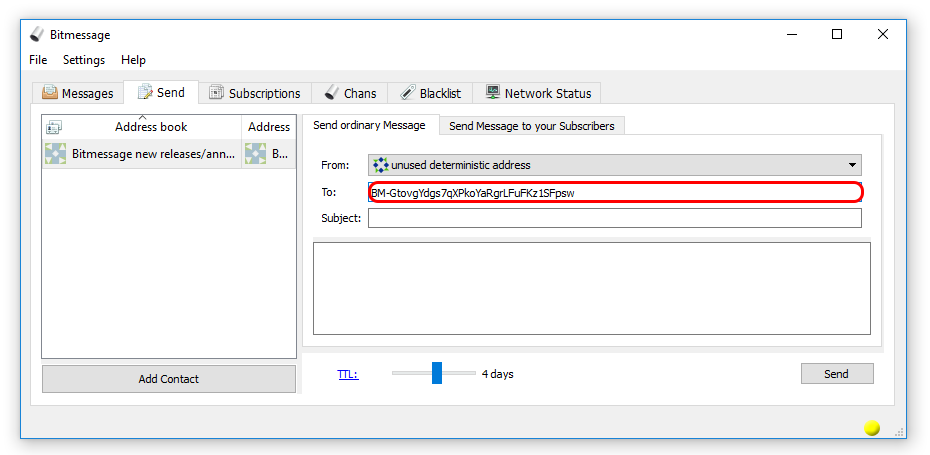930x455 pixels.
Task: Maximize the Bitmessage window
Action: pos(837,34)
